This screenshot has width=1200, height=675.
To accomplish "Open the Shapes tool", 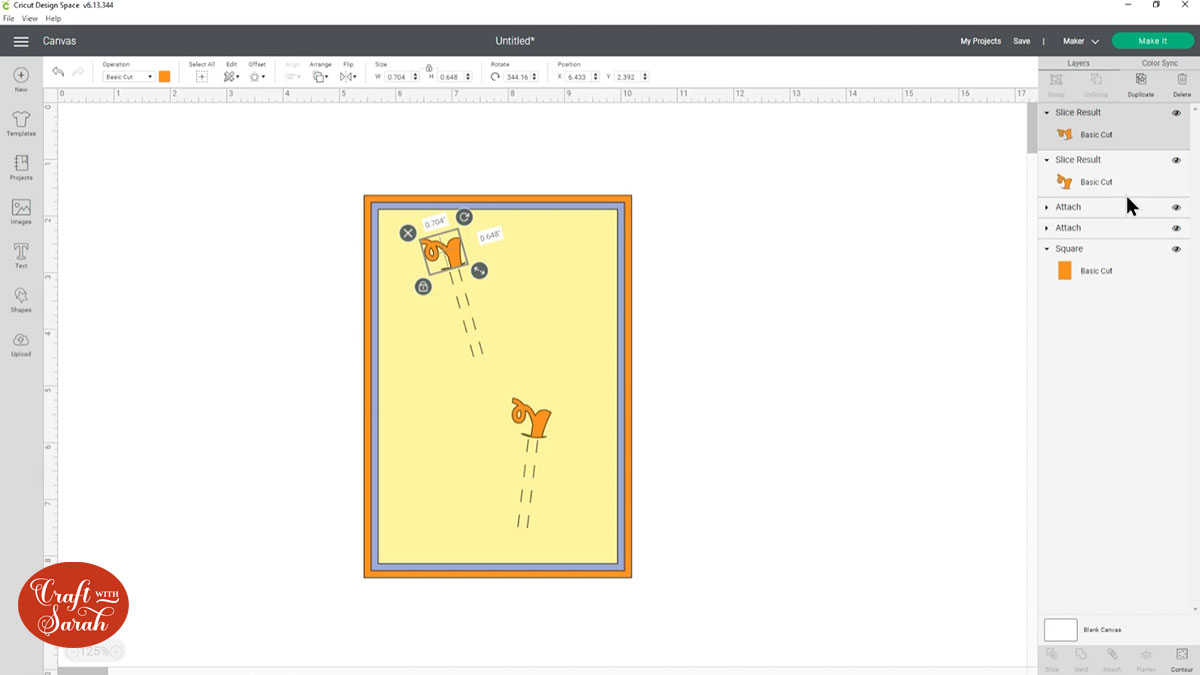I will click(x=21, y=299).
